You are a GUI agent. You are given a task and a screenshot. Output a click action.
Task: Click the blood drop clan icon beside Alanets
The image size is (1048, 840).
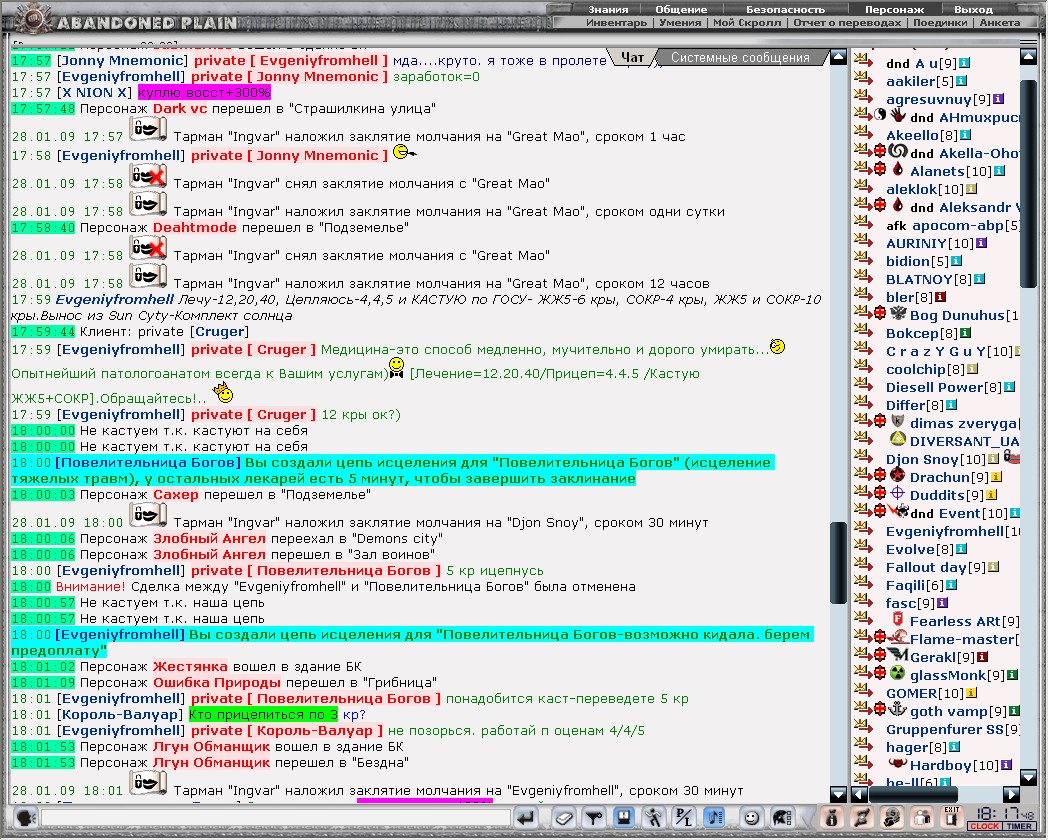pos(898,168)
